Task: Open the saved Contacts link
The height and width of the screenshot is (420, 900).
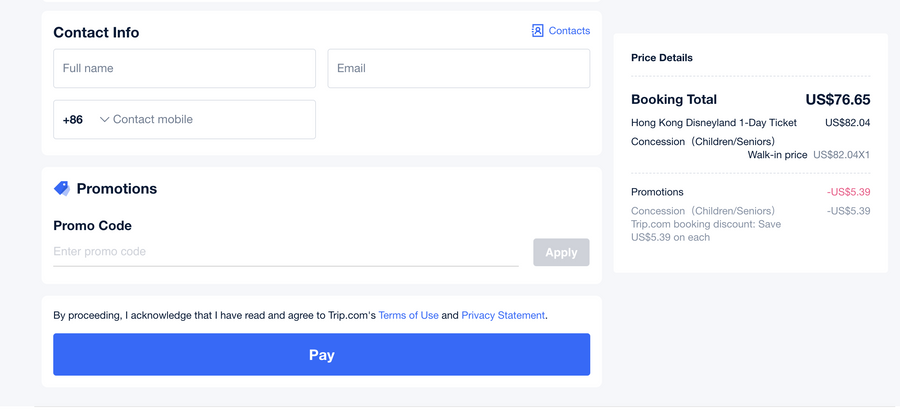Action: [569, 31]
